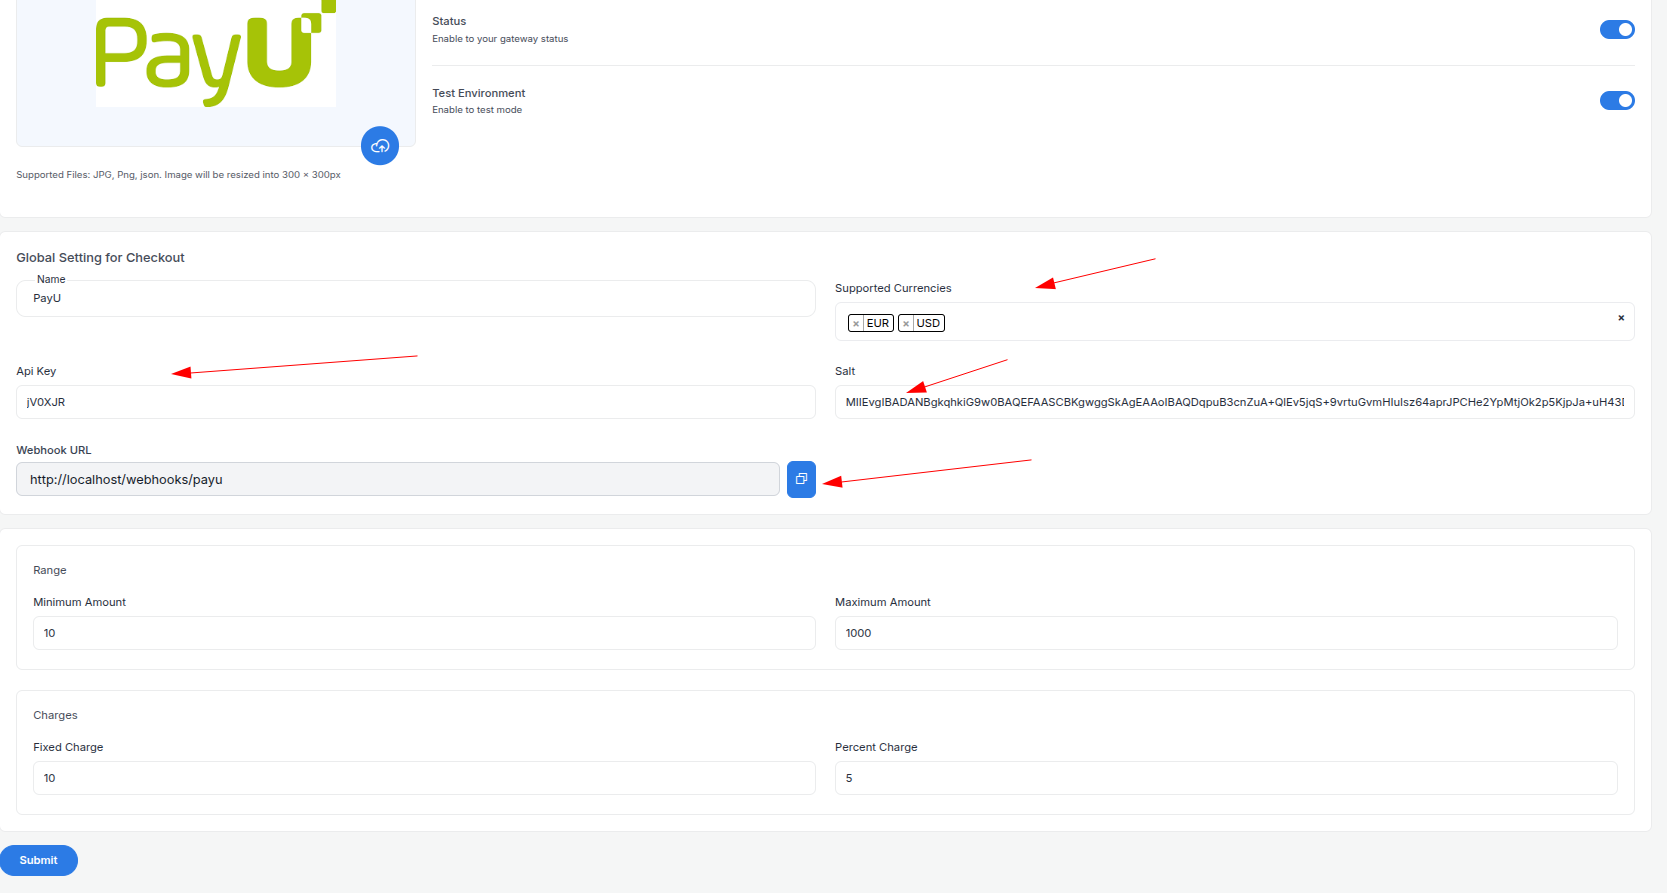
Task: Edit the Percent Charge field
Action: coord(1226,778)
